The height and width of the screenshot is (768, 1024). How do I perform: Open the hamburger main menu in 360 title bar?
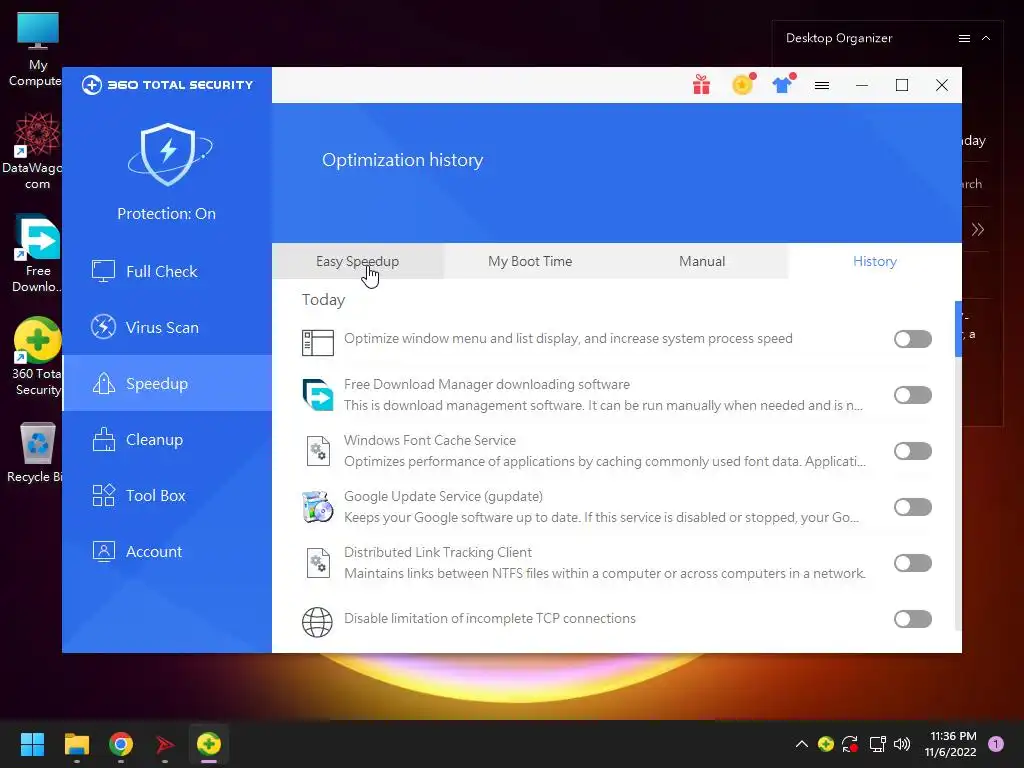[822, 85]
